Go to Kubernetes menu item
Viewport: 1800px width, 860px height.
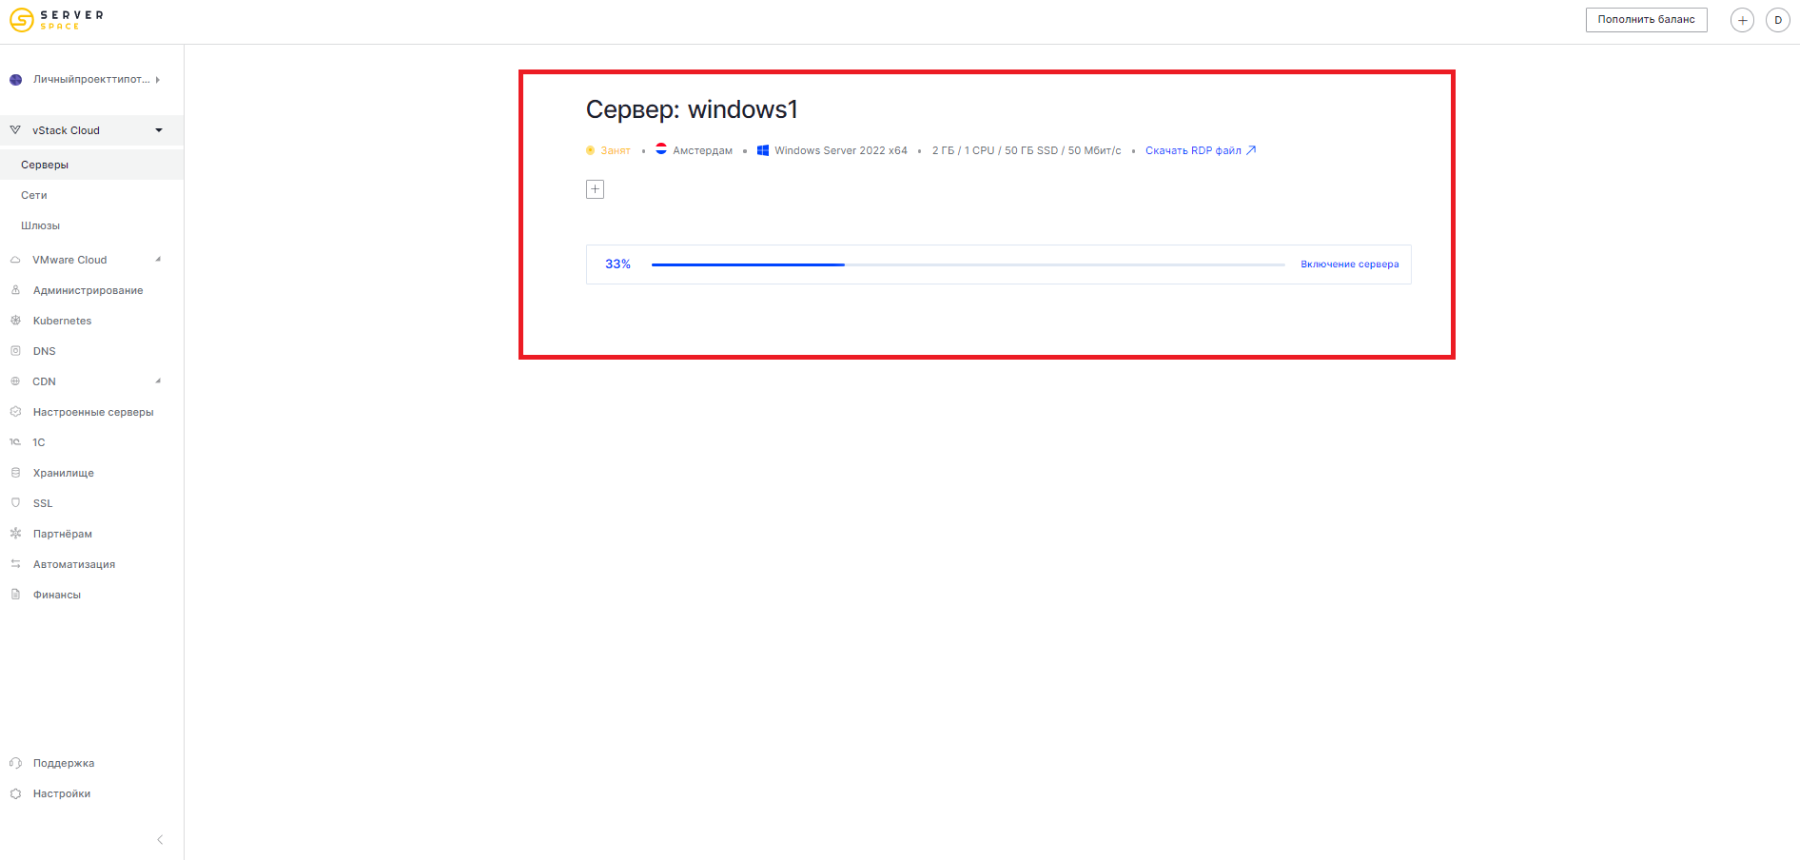coord(62,321)
